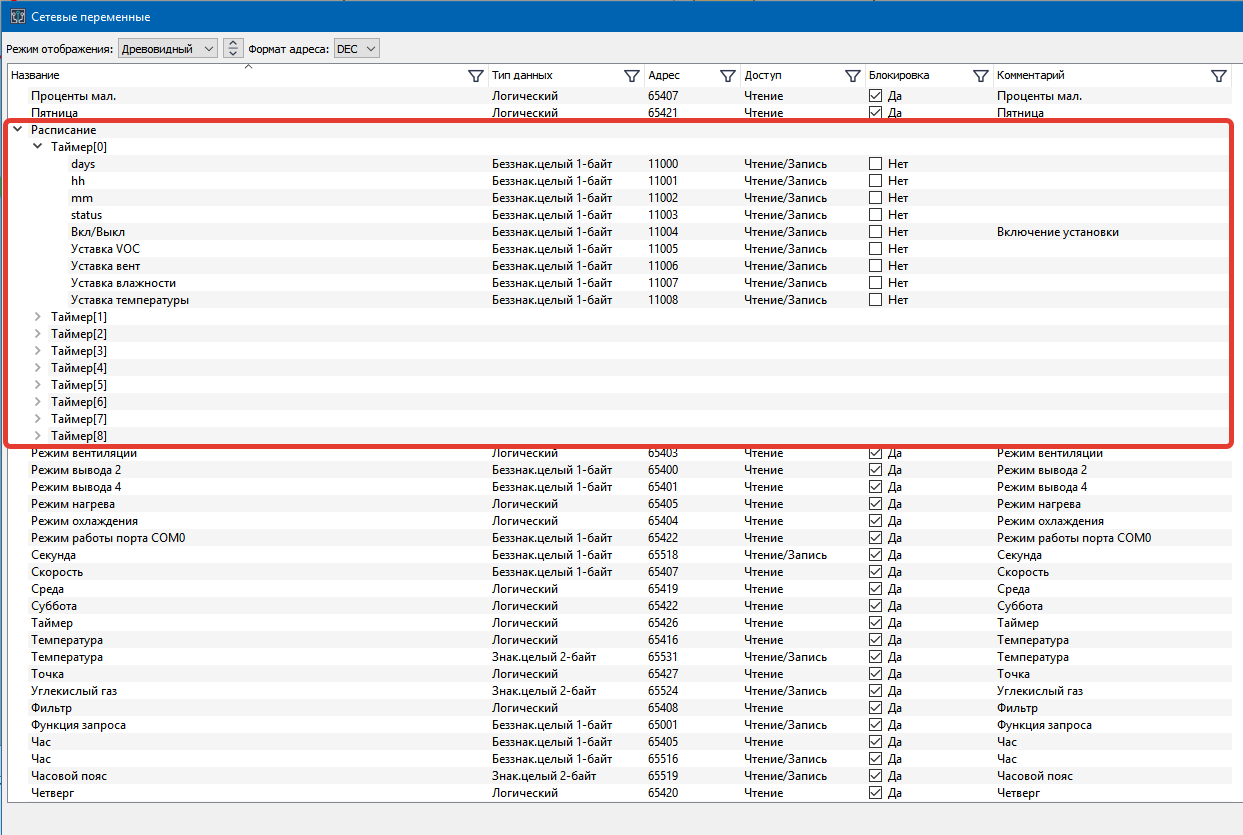Click the up arrow of the display mode stepper
The image size is (1243, 835).
point(233,43)
